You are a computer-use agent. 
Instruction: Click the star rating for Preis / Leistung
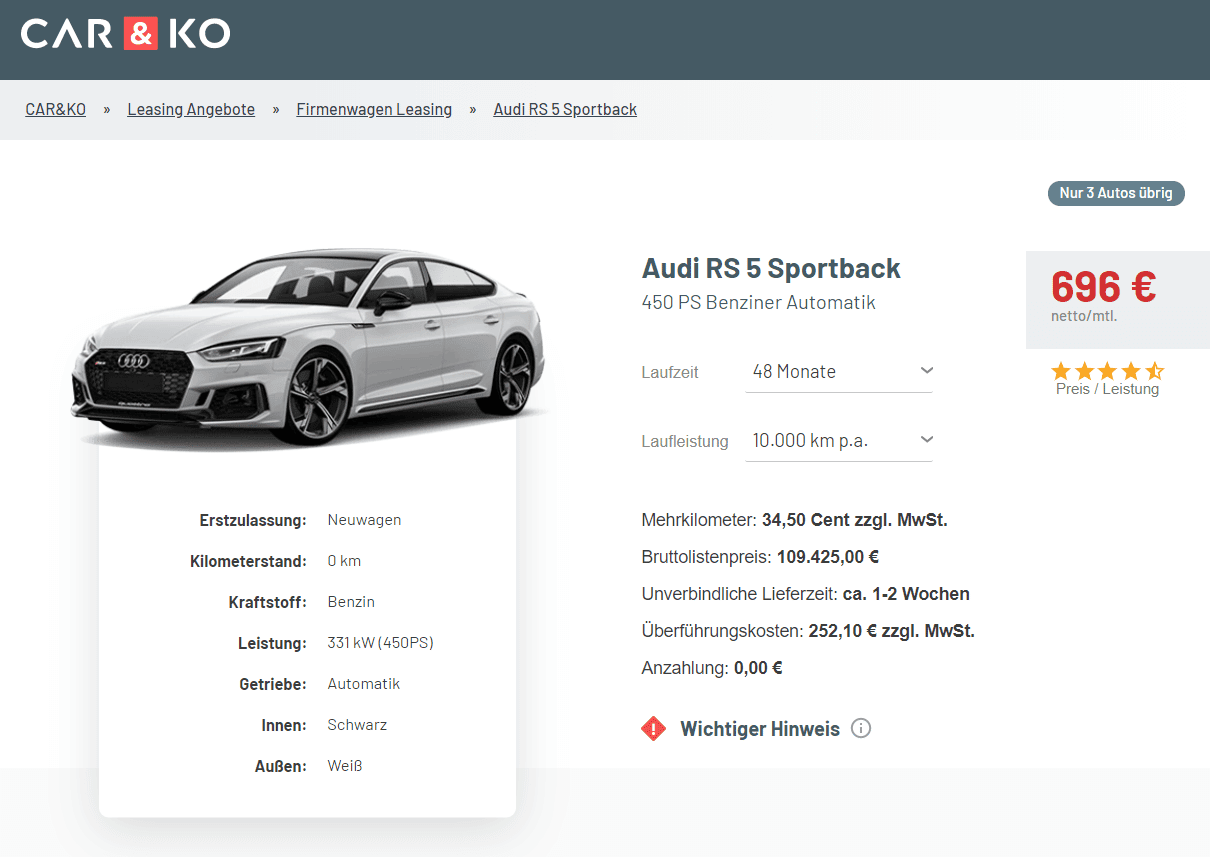pyautogui.click(x=1107, y=370)
